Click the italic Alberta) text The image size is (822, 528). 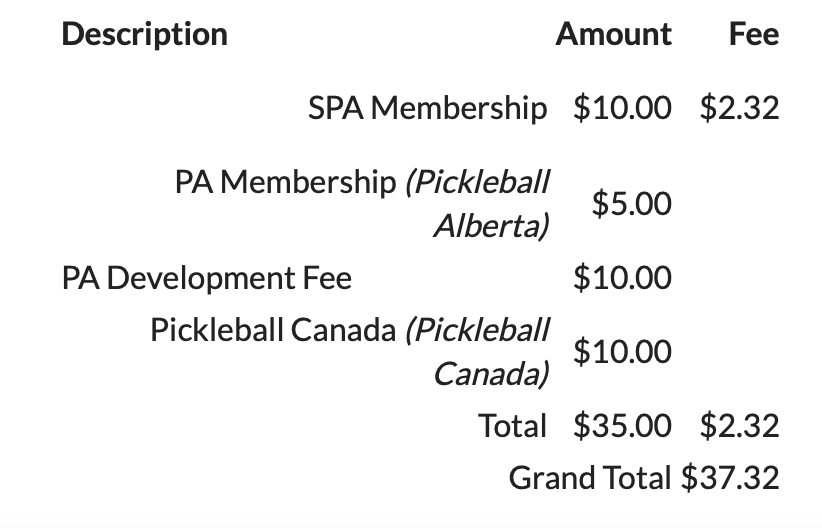click(492, 226)
